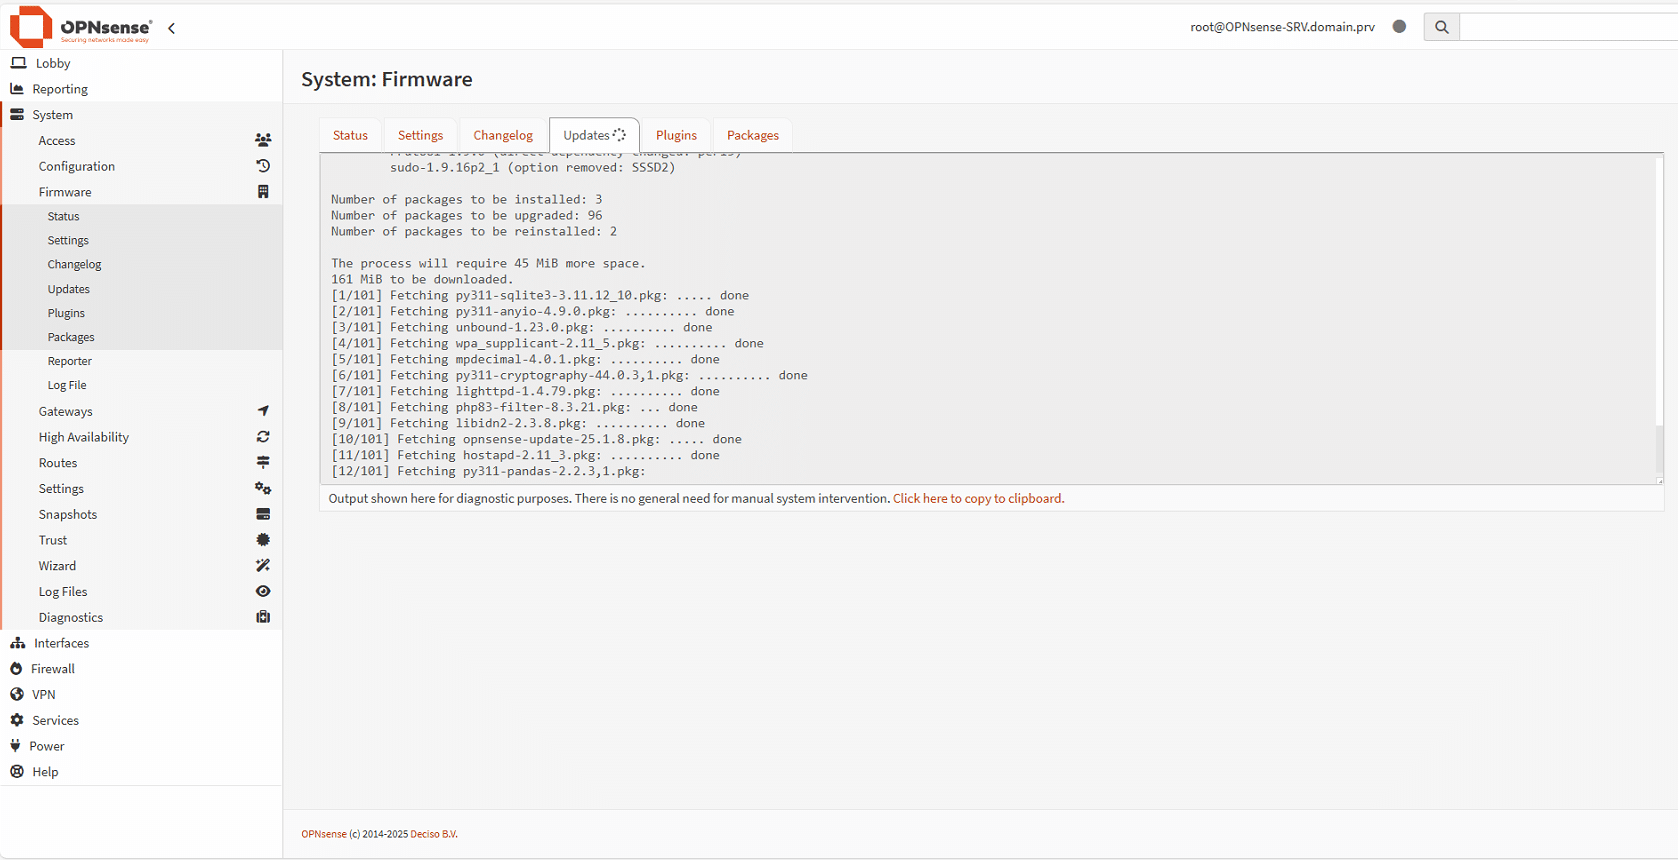Open Access in System menu
Viewport: 1678px width, 861px height.
(x=141, y=141)
